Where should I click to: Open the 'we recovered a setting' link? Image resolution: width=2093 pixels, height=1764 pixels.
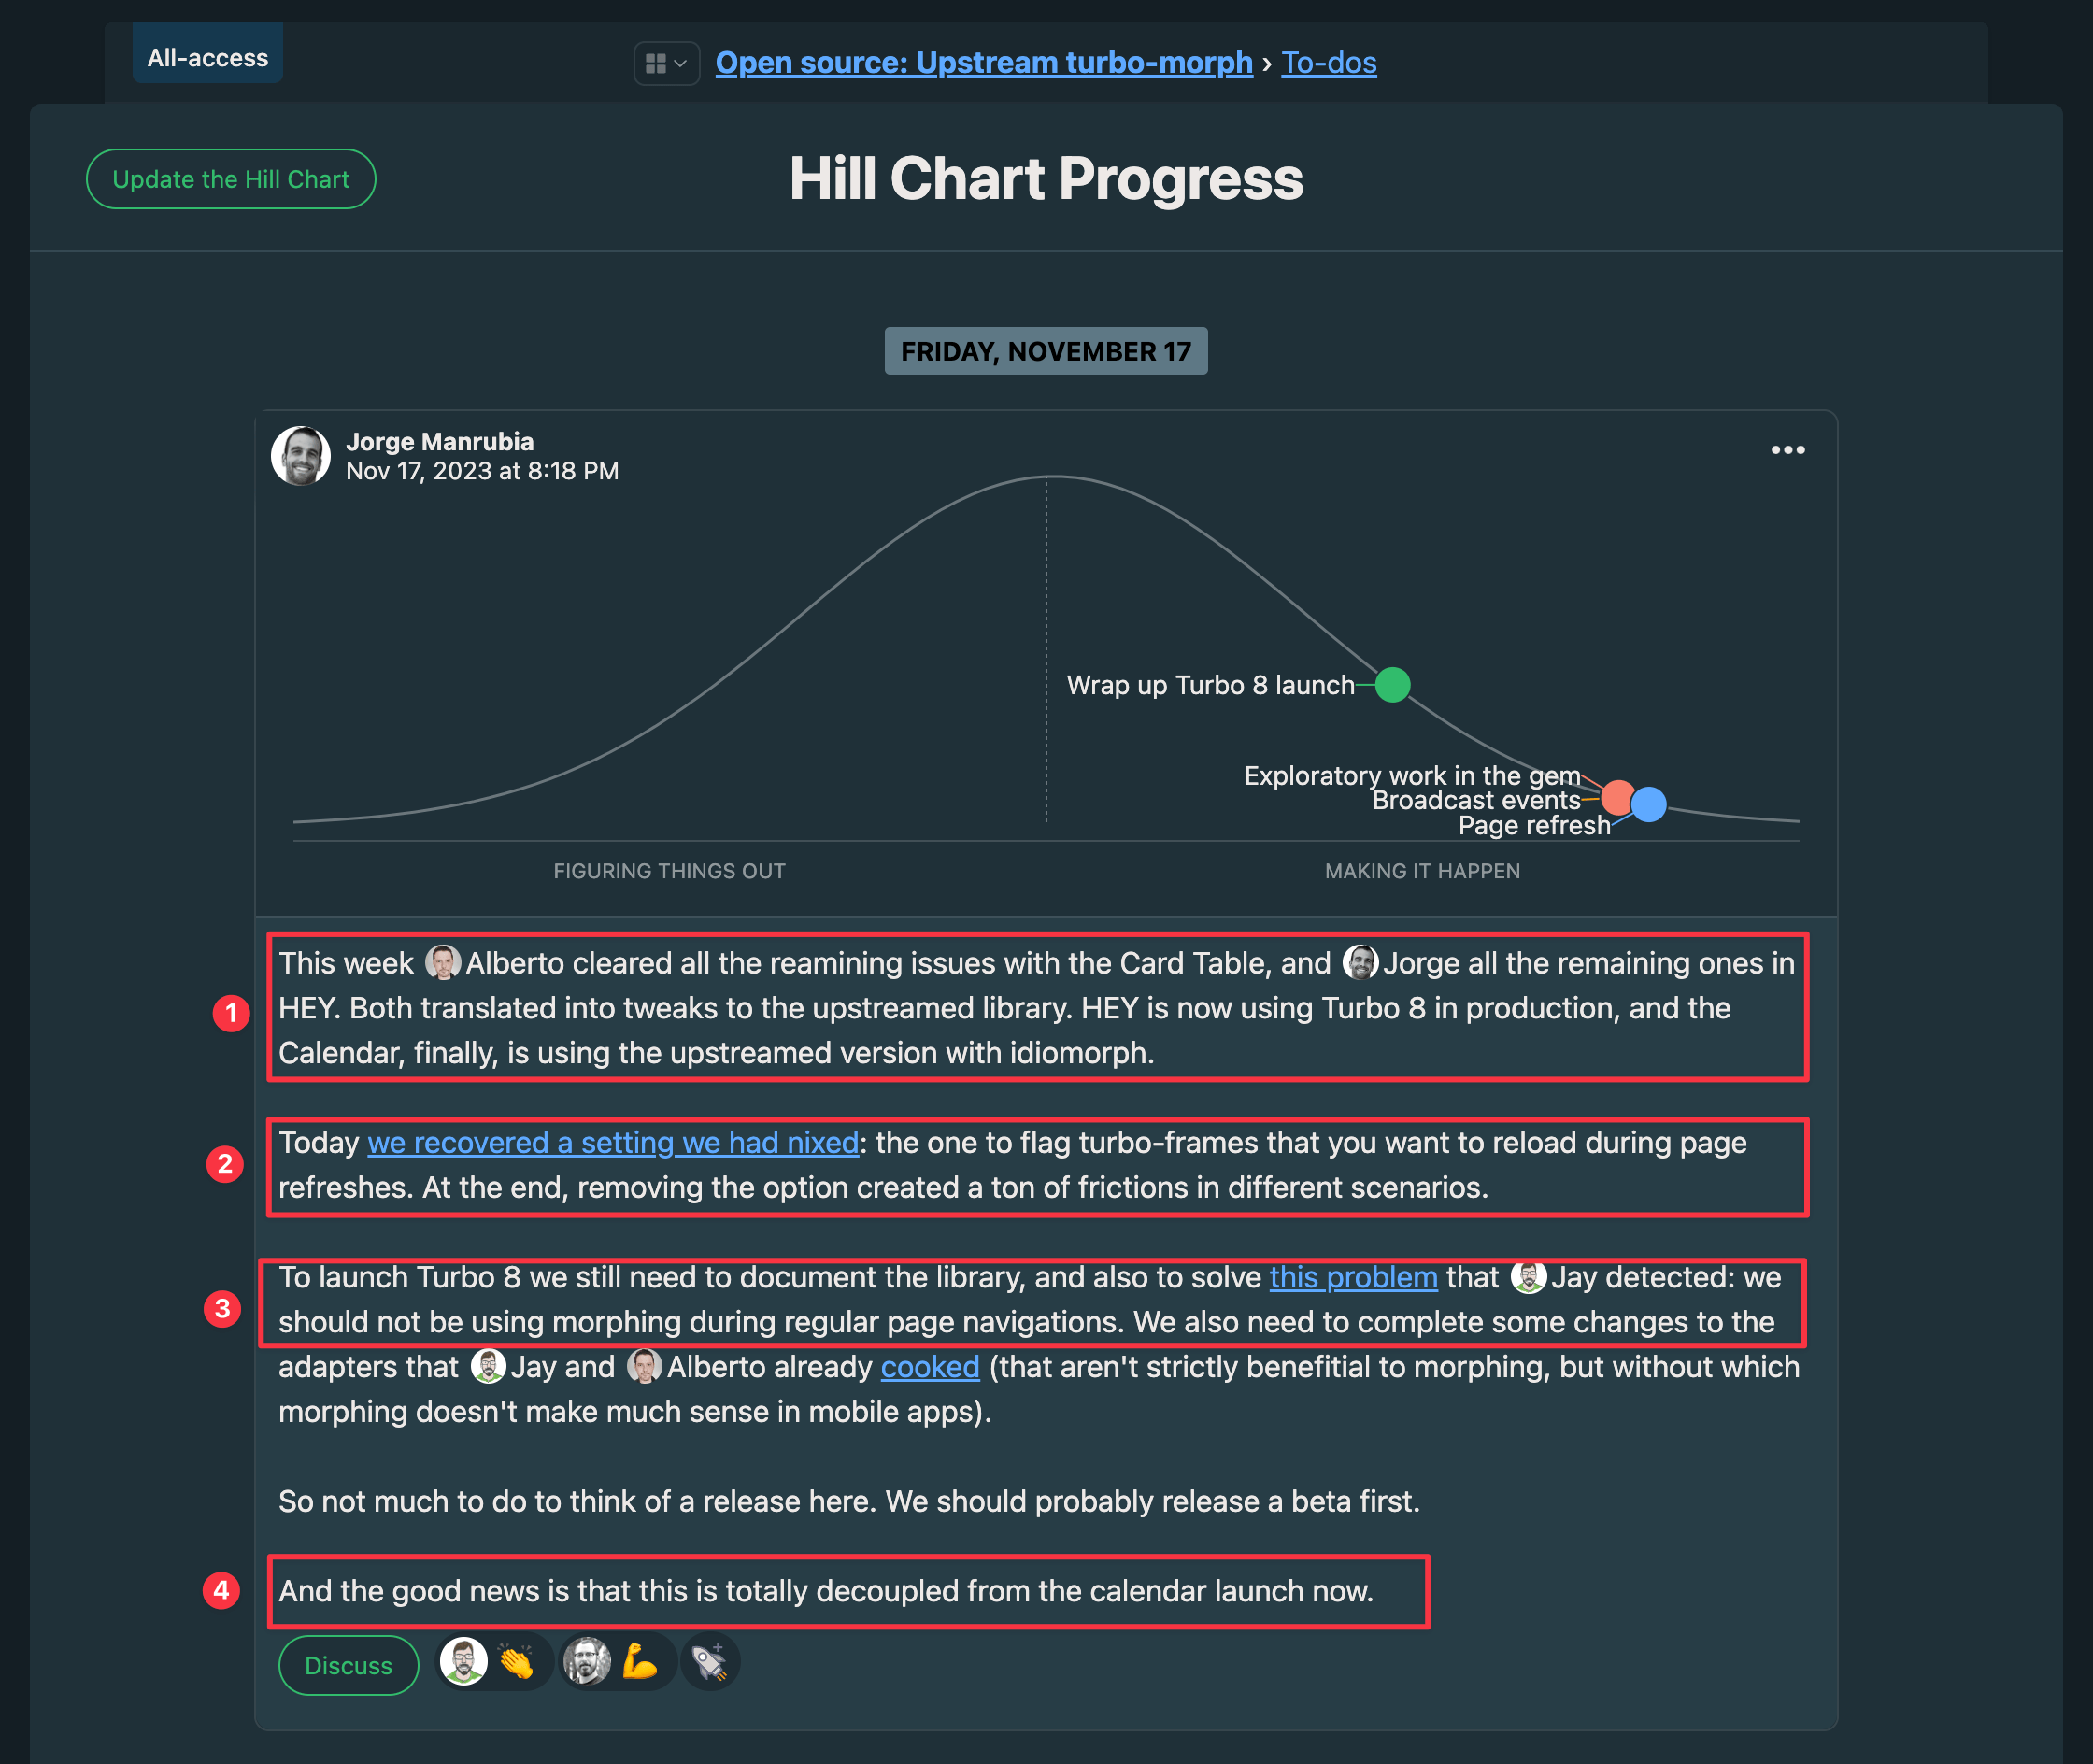pos(612,1142)
